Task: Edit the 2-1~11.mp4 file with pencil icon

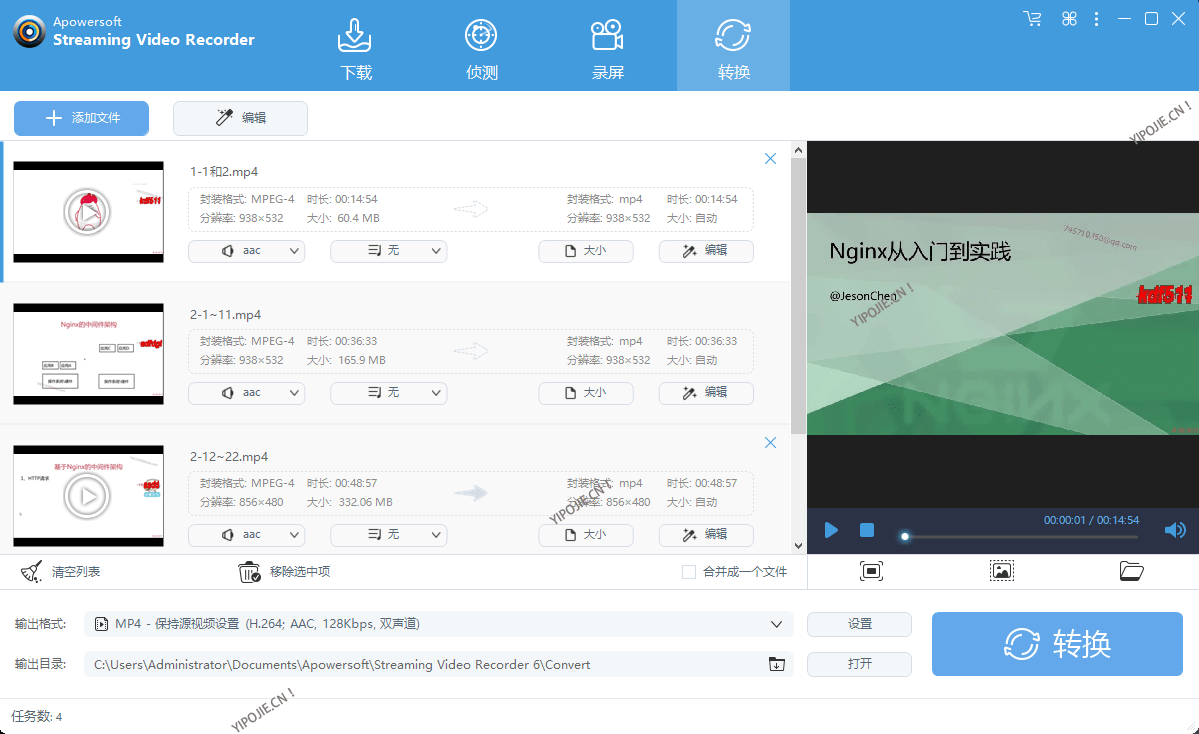Action: 706,393
